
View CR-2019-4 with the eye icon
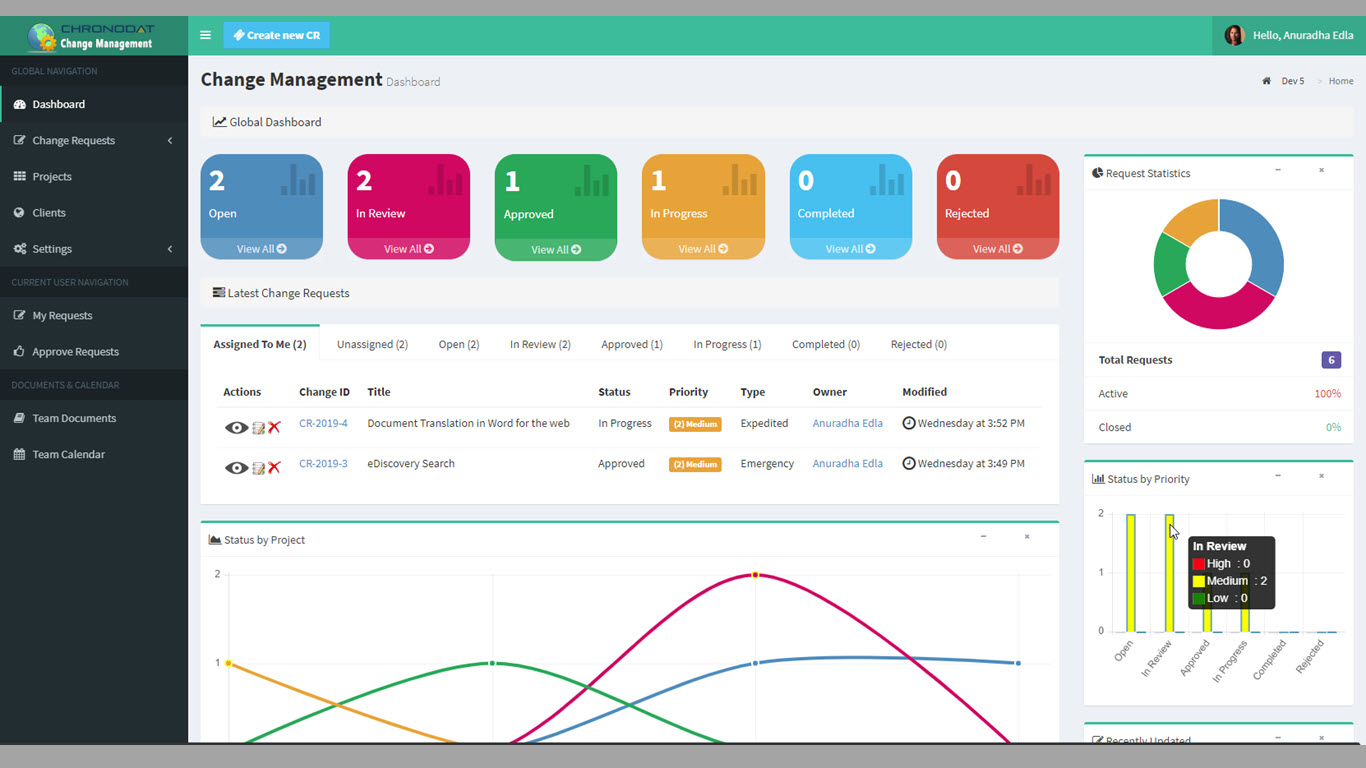(236, 427)
